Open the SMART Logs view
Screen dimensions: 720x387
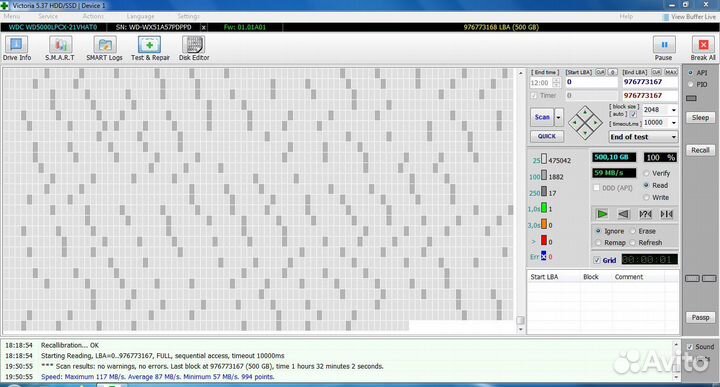coord(104,48)
